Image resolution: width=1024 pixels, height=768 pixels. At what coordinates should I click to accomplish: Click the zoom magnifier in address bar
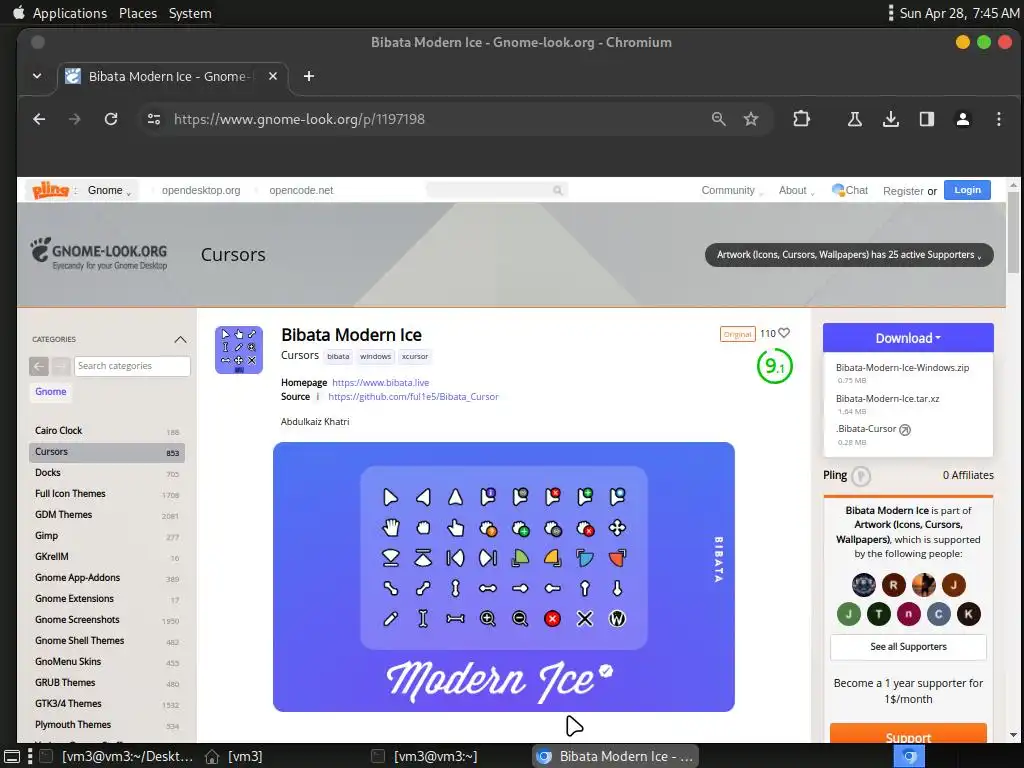tap(718, 119)
